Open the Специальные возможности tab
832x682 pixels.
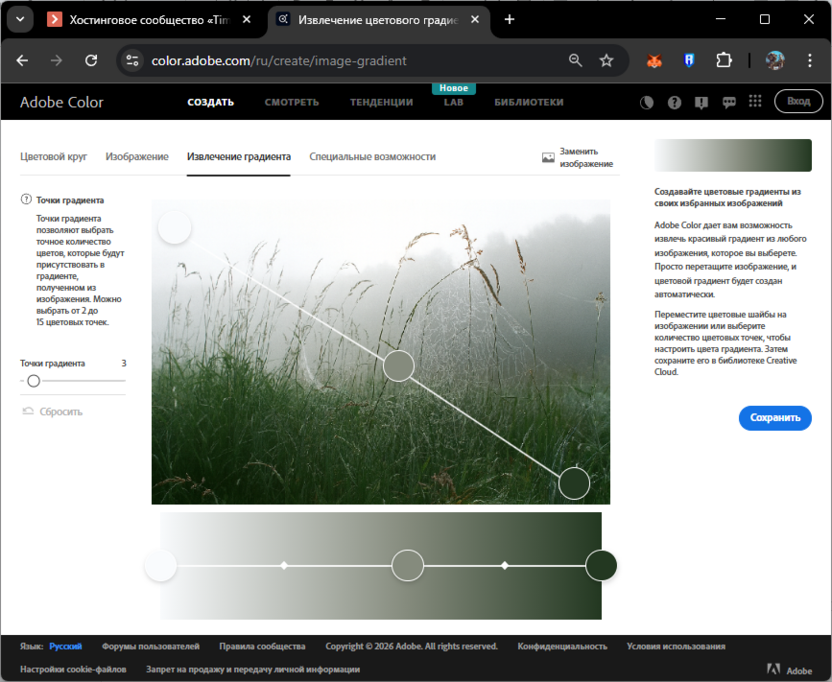(x=374, y=157)
